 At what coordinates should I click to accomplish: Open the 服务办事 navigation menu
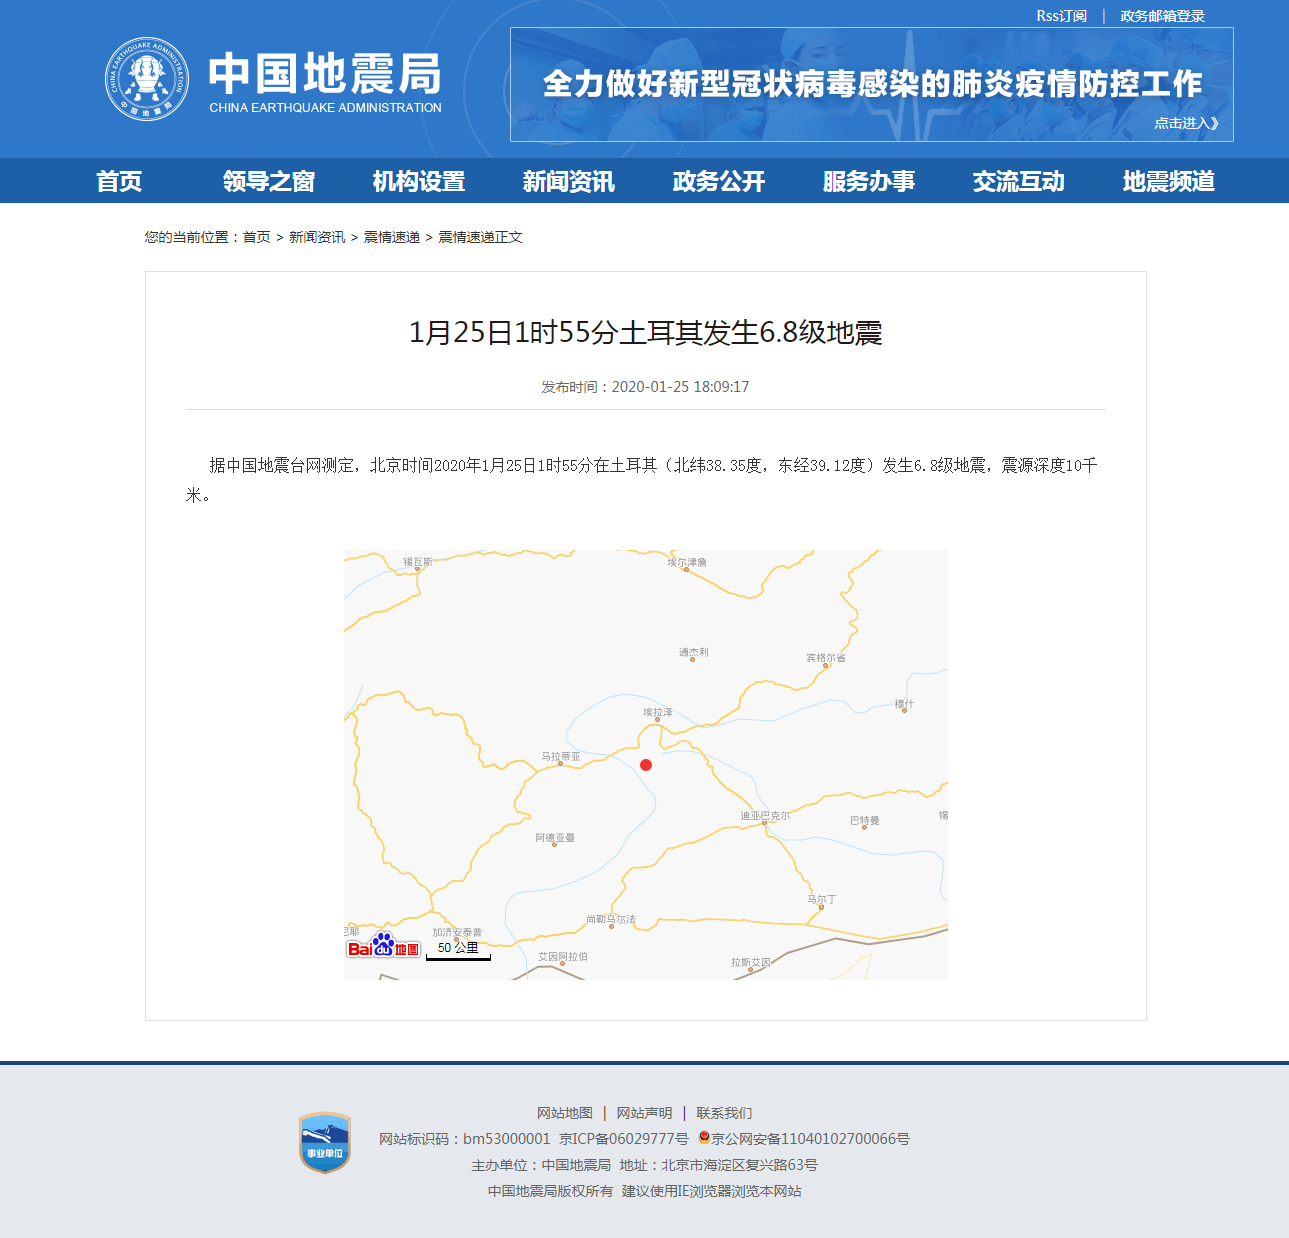point(869,181)
